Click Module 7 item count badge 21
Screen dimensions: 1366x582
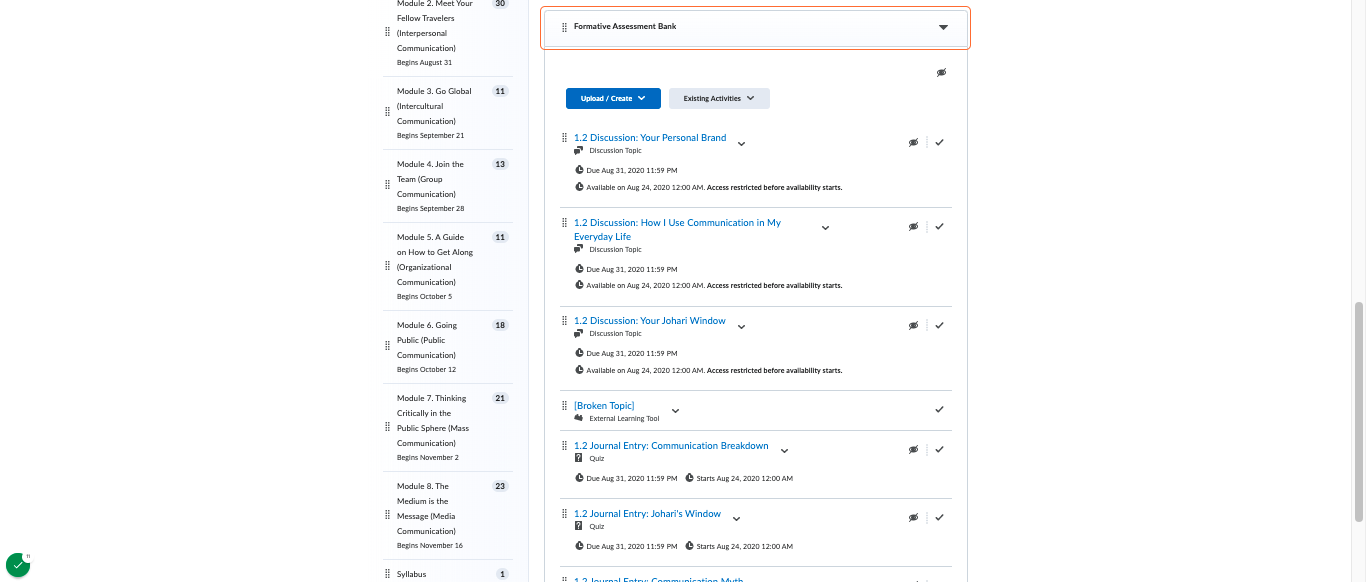(x=500, y=398)
